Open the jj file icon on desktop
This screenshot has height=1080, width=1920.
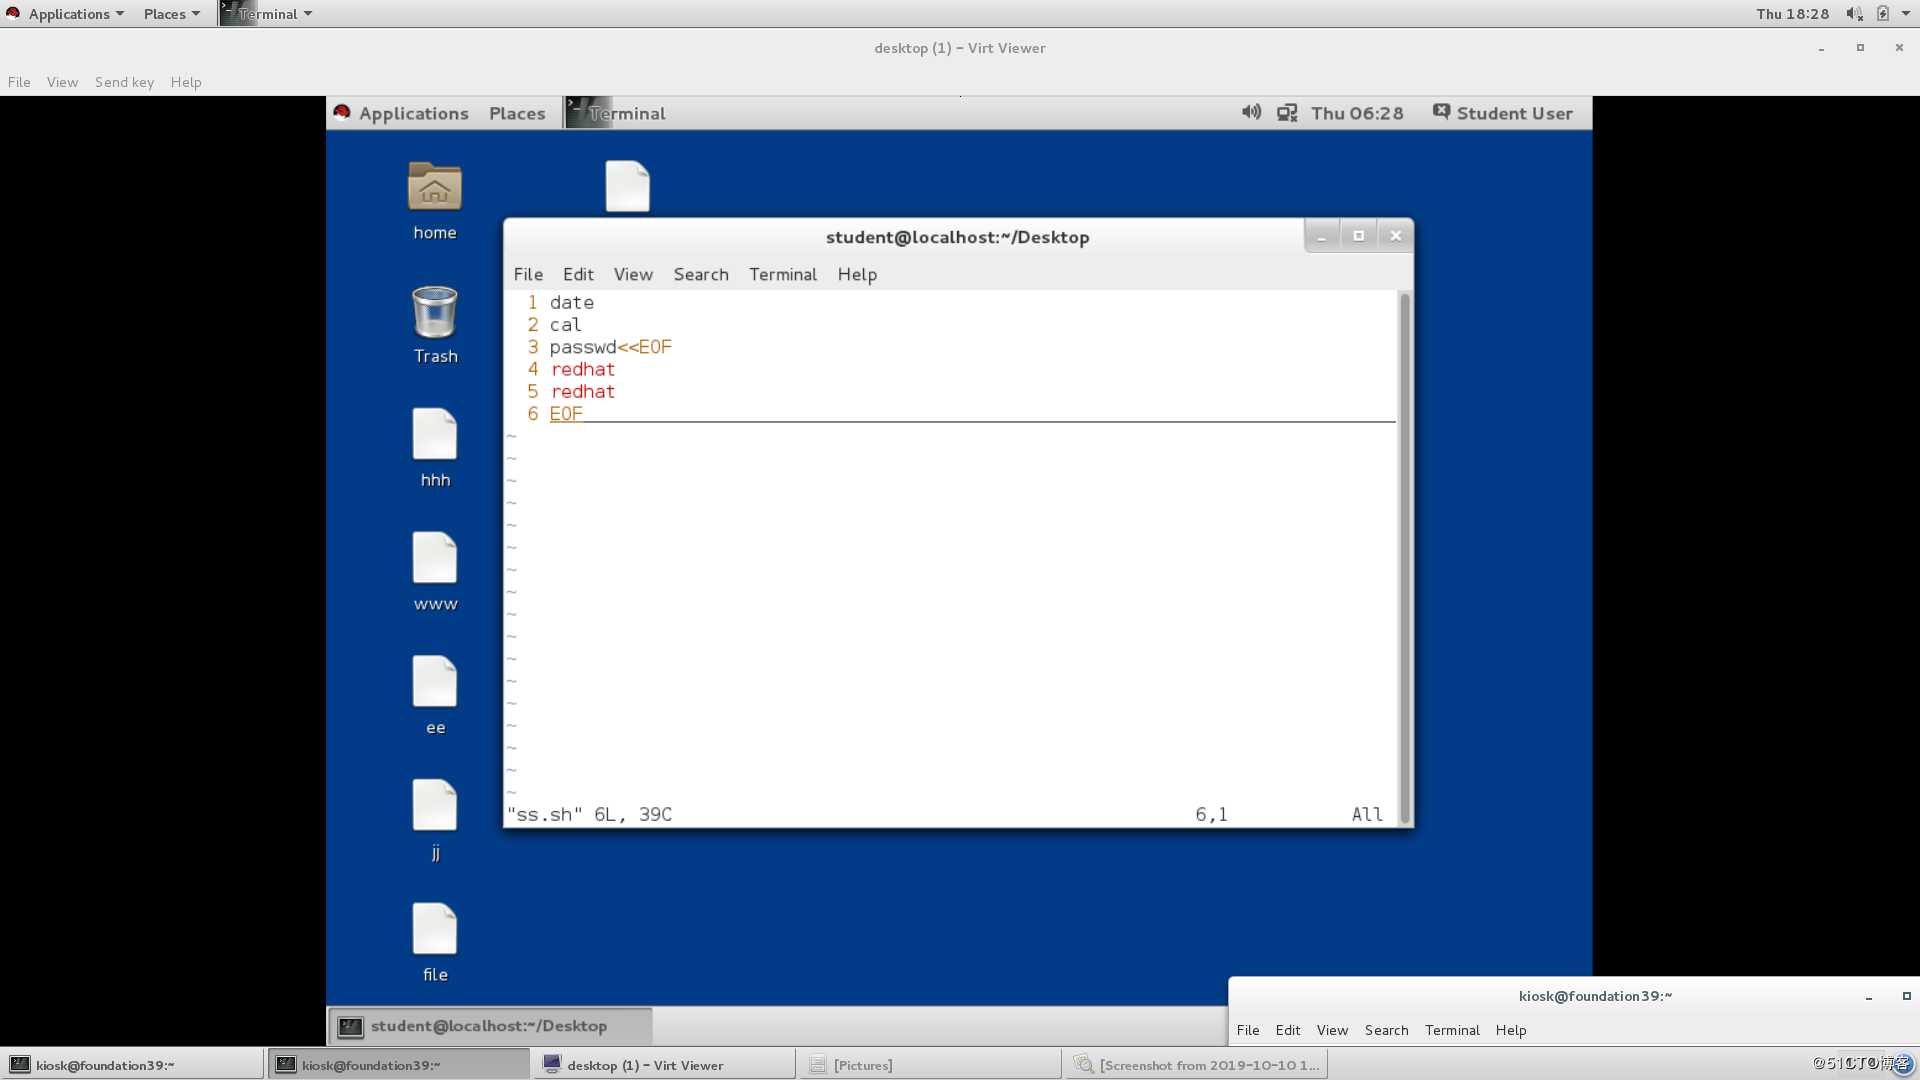point(434,814)
